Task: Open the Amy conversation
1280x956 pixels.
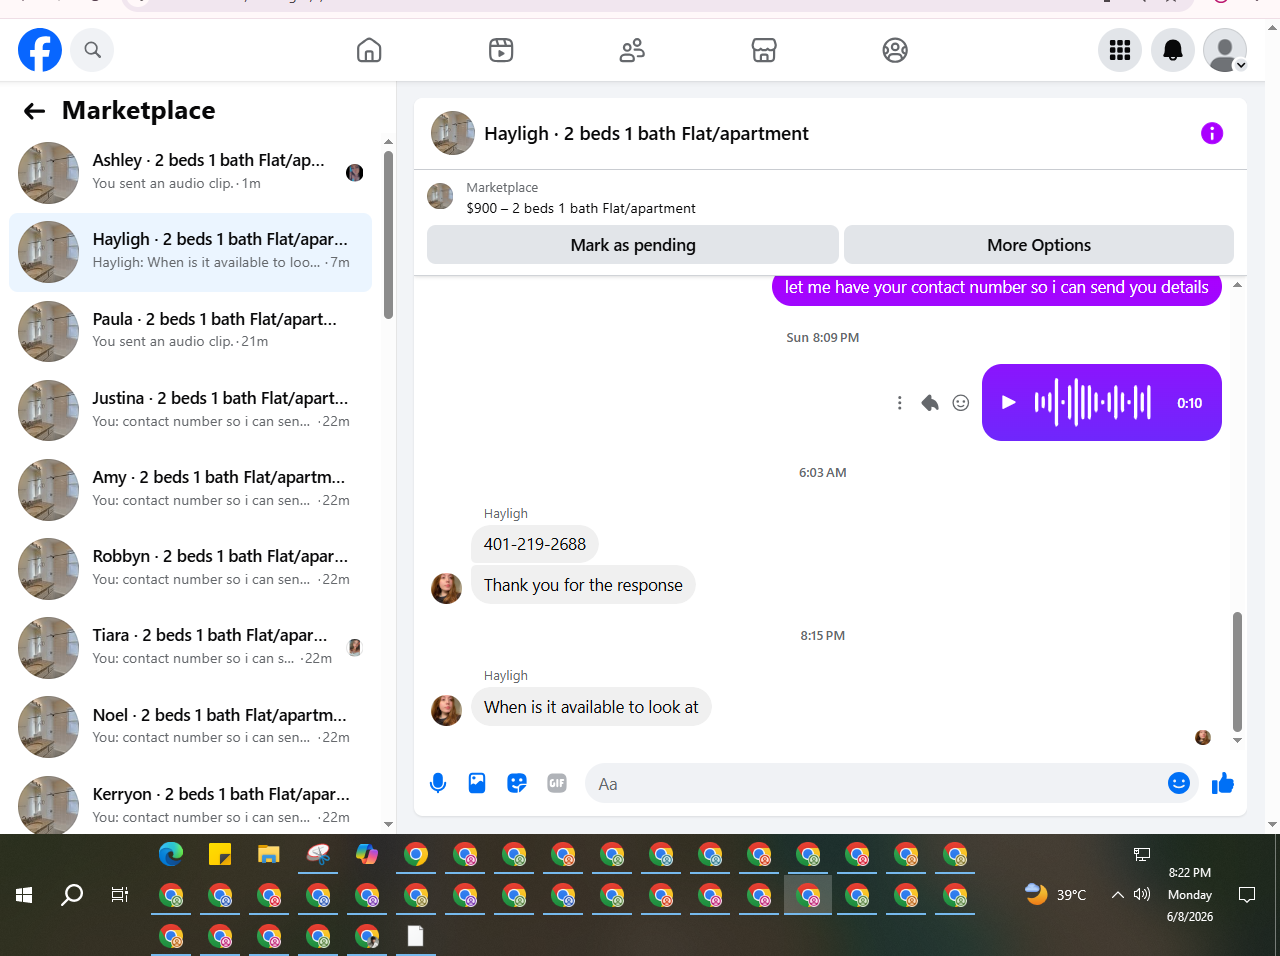Action: [x=190, y=489]
